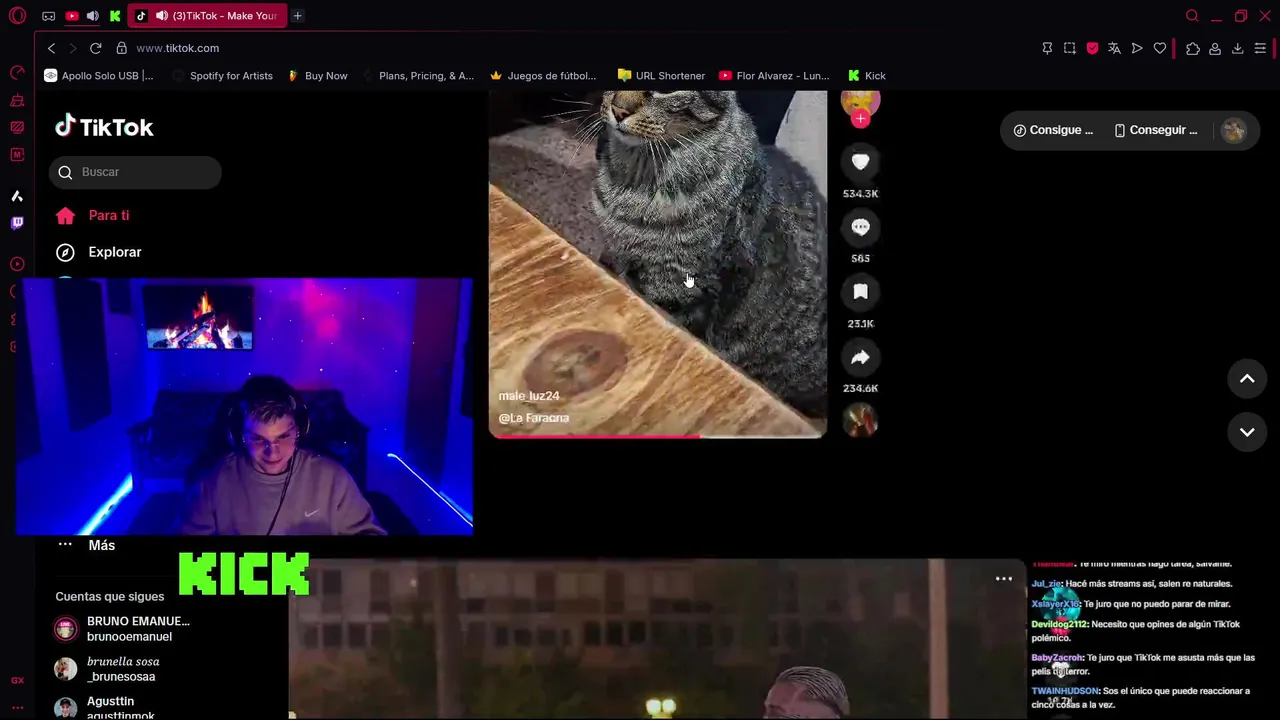Go to the next video with down chevron
Screen dimensions: 1280x720
tap(1247, 432)
